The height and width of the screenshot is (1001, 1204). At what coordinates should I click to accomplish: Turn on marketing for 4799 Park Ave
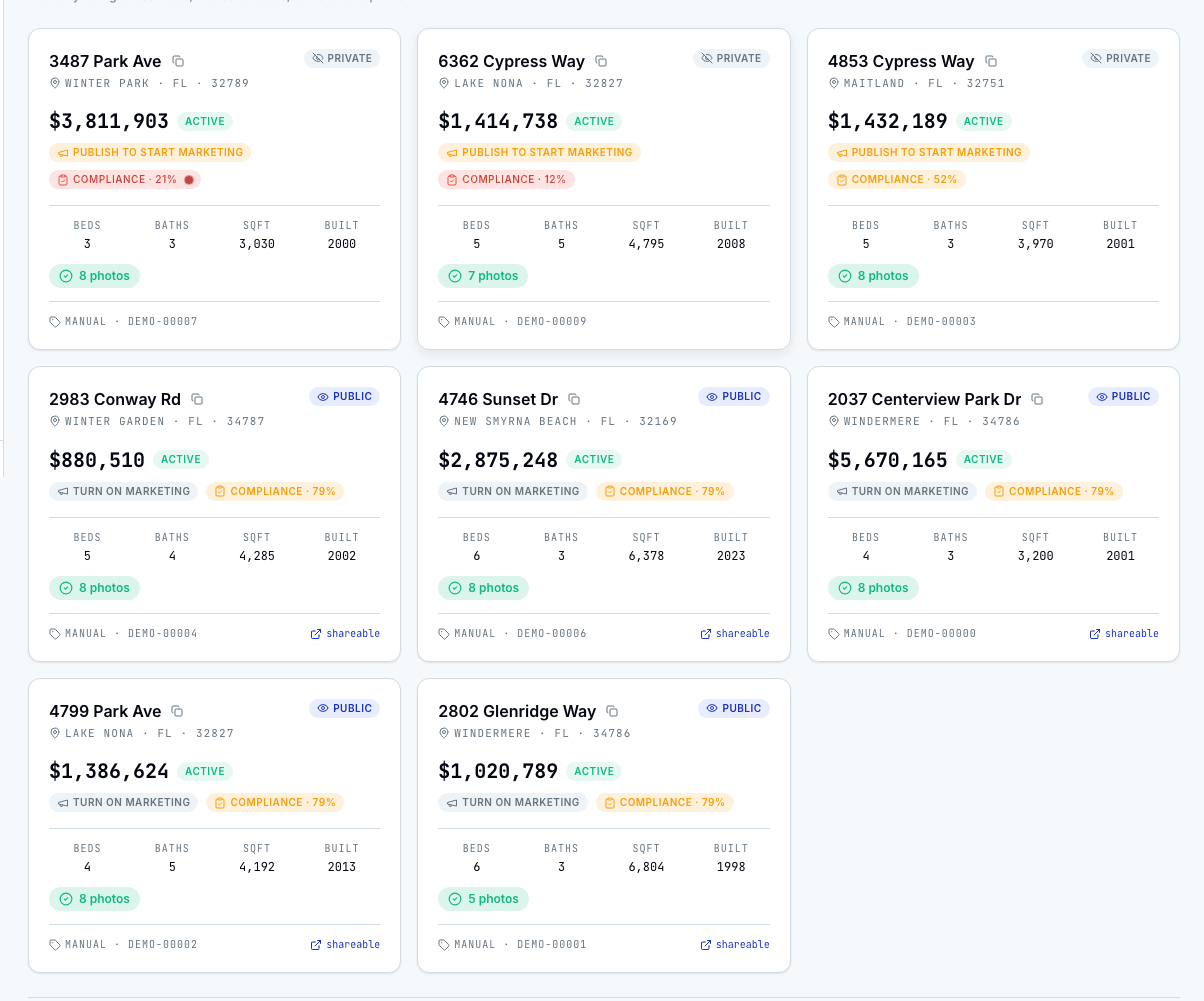(x=124, y=802)
